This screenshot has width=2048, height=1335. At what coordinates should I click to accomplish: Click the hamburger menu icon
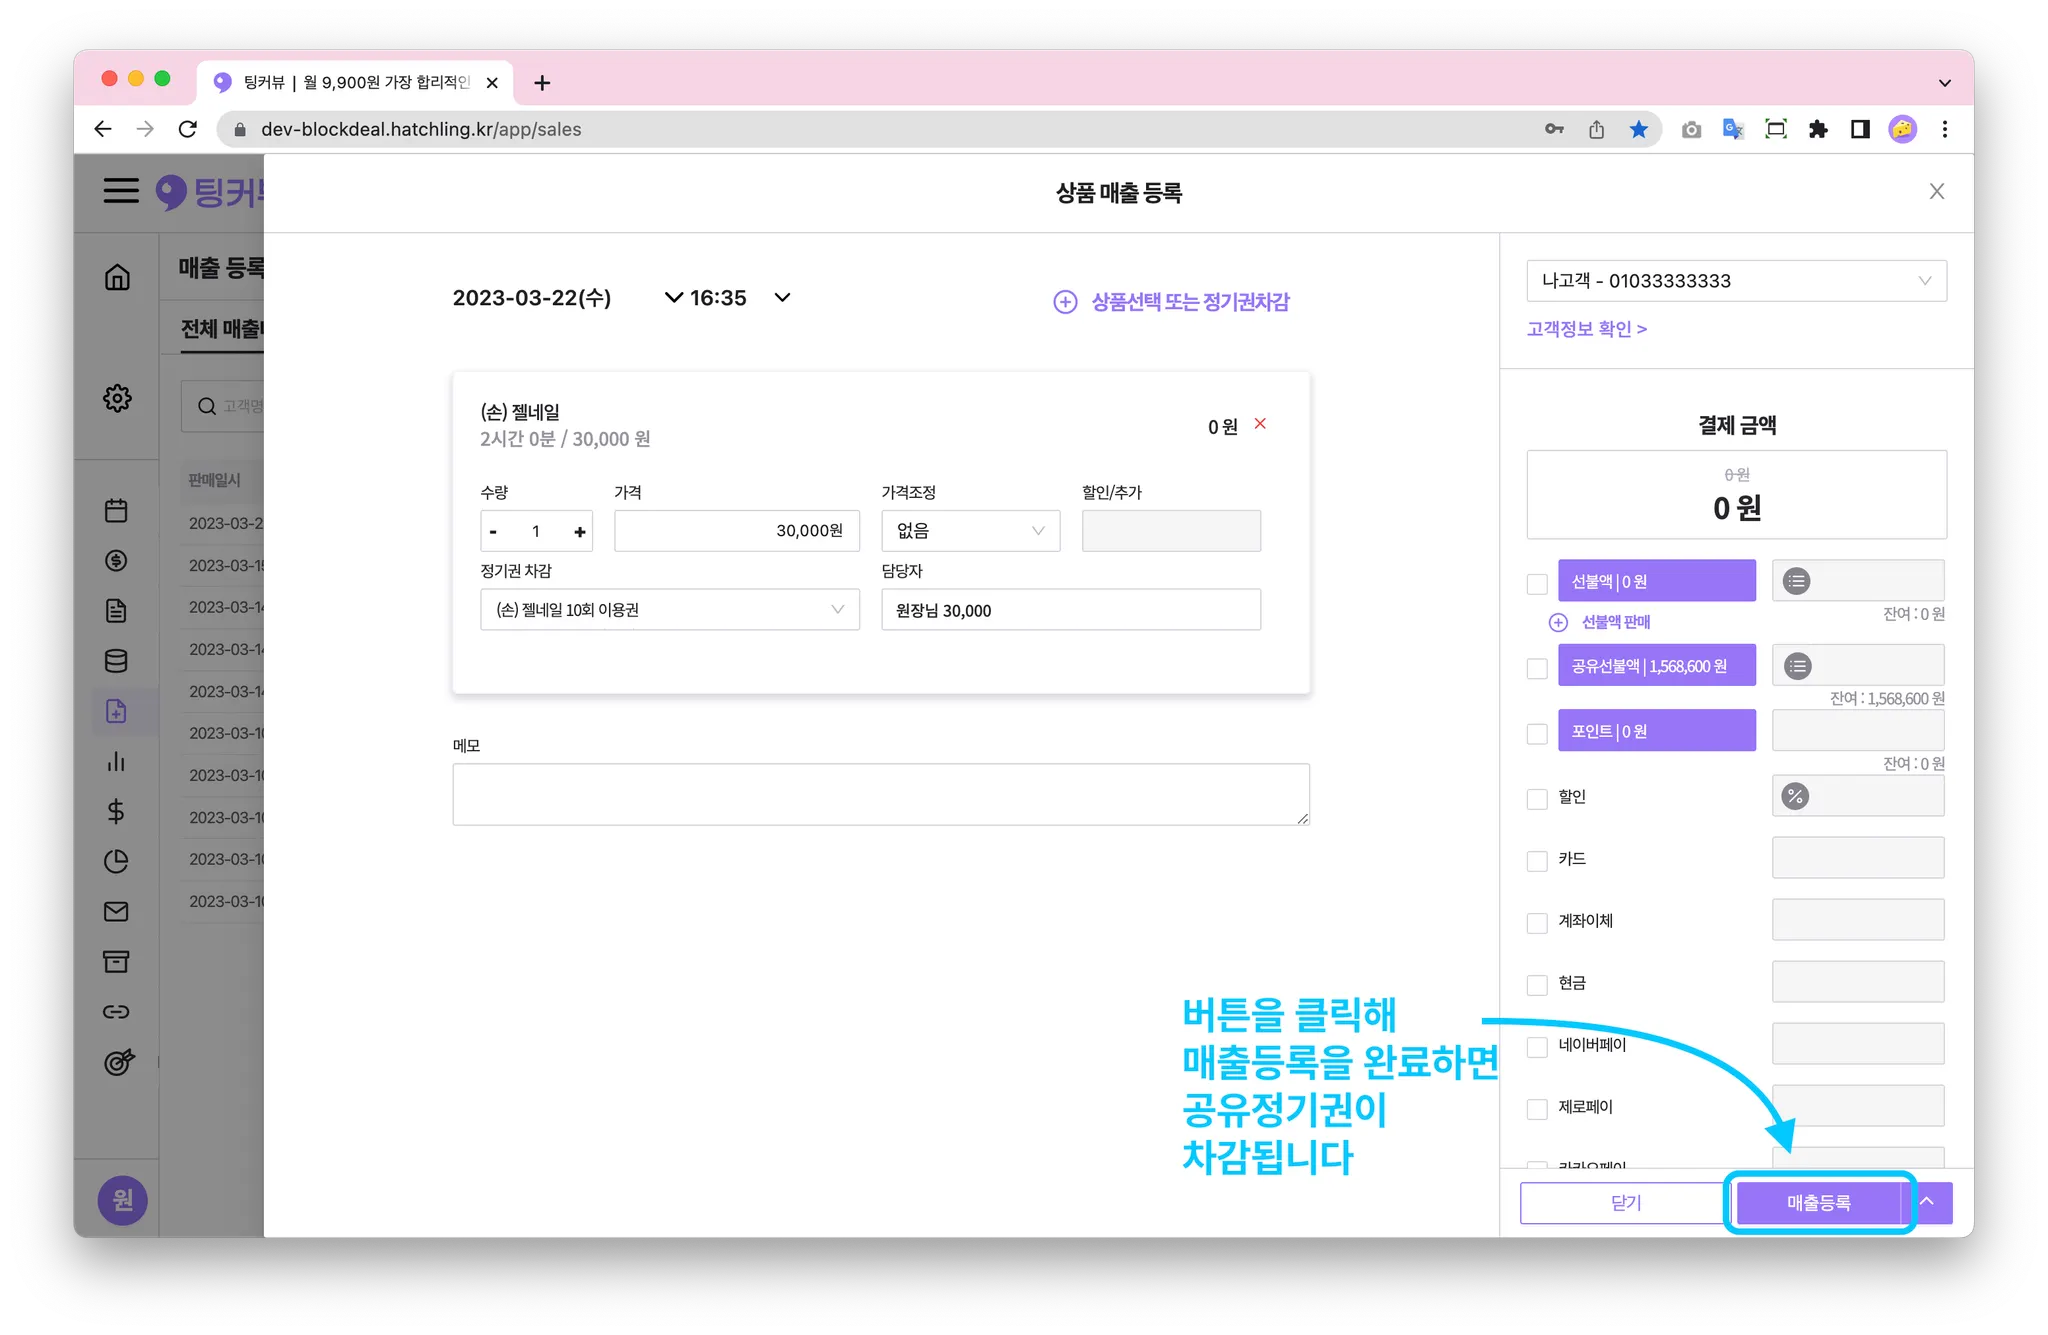point(121,190)
